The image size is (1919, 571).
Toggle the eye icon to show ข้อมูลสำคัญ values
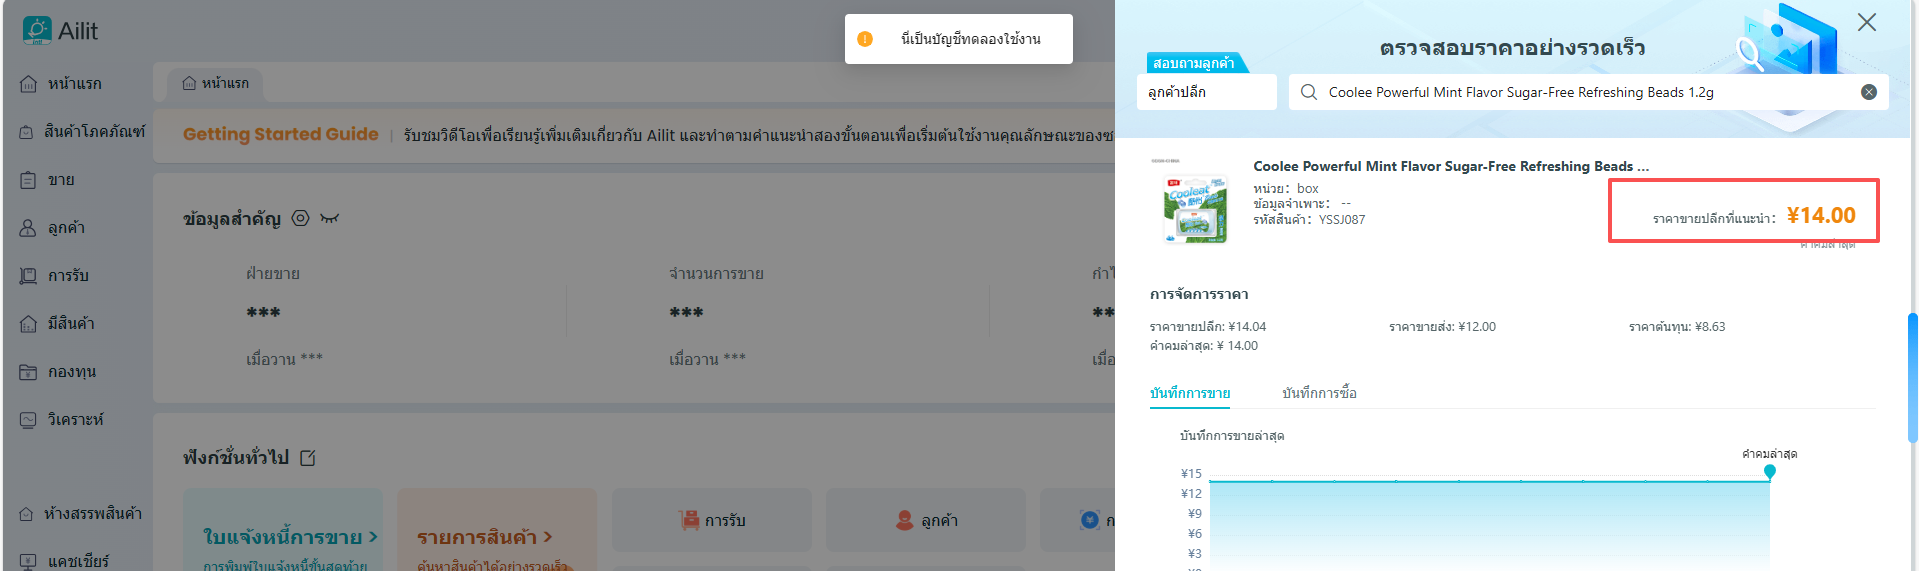[329, 218]
